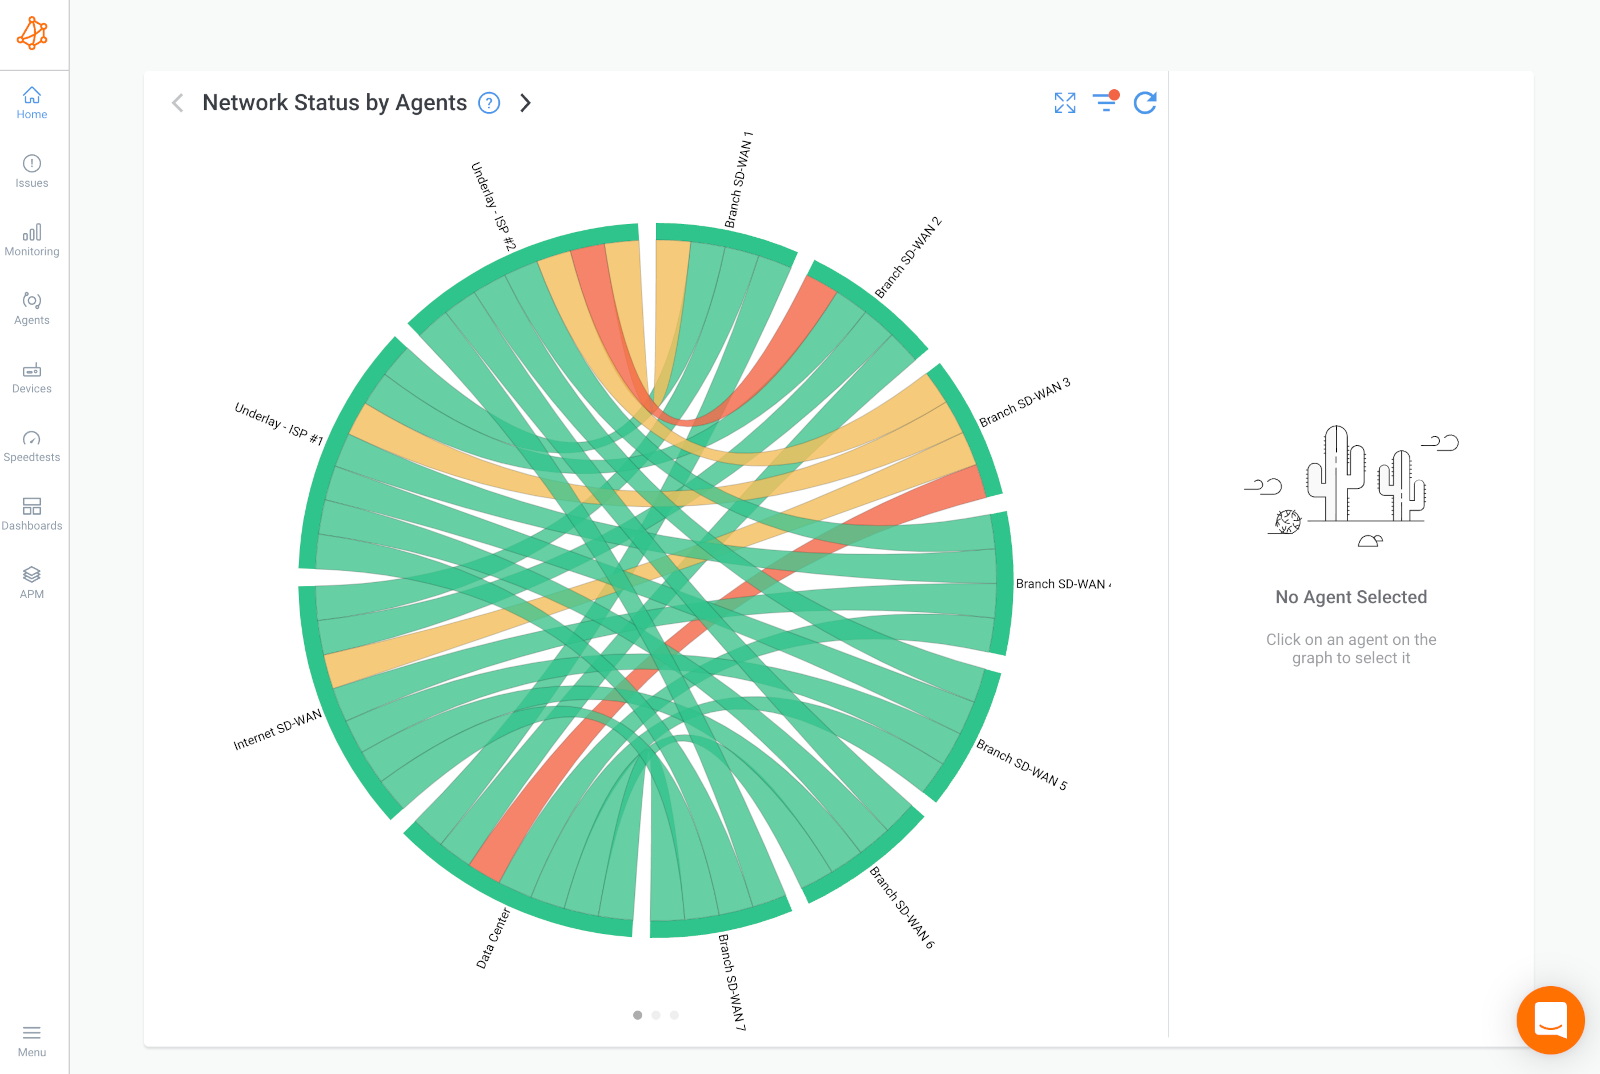The width and height of the screenshot is (1600, 1074).
Task: Open help for Network Status by Agents
Action: coord(489,102)
